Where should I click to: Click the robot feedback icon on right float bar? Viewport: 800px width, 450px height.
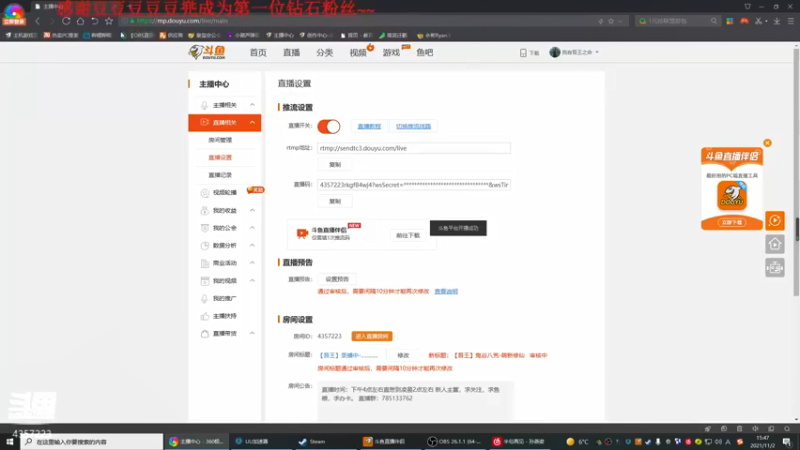click(x=774, y=267)
